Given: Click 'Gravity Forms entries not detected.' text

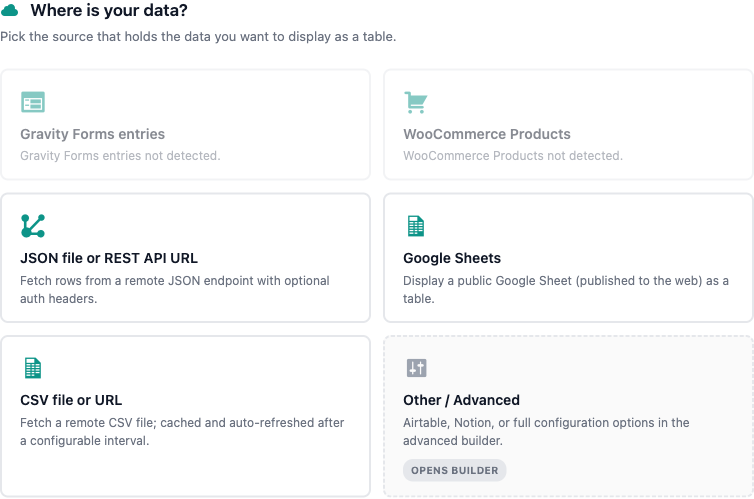Looking at the screenshot, I should [x=120, y=156].
